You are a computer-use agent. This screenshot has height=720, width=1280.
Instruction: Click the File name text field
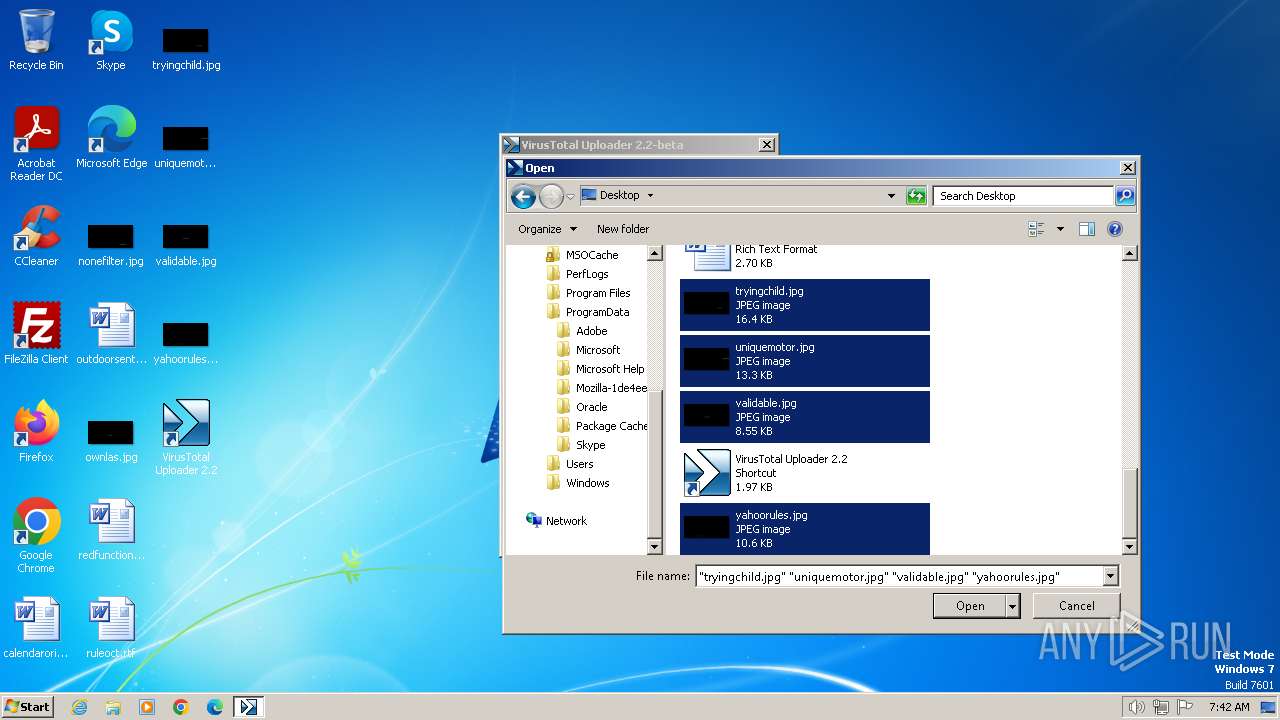click(899, 576)
